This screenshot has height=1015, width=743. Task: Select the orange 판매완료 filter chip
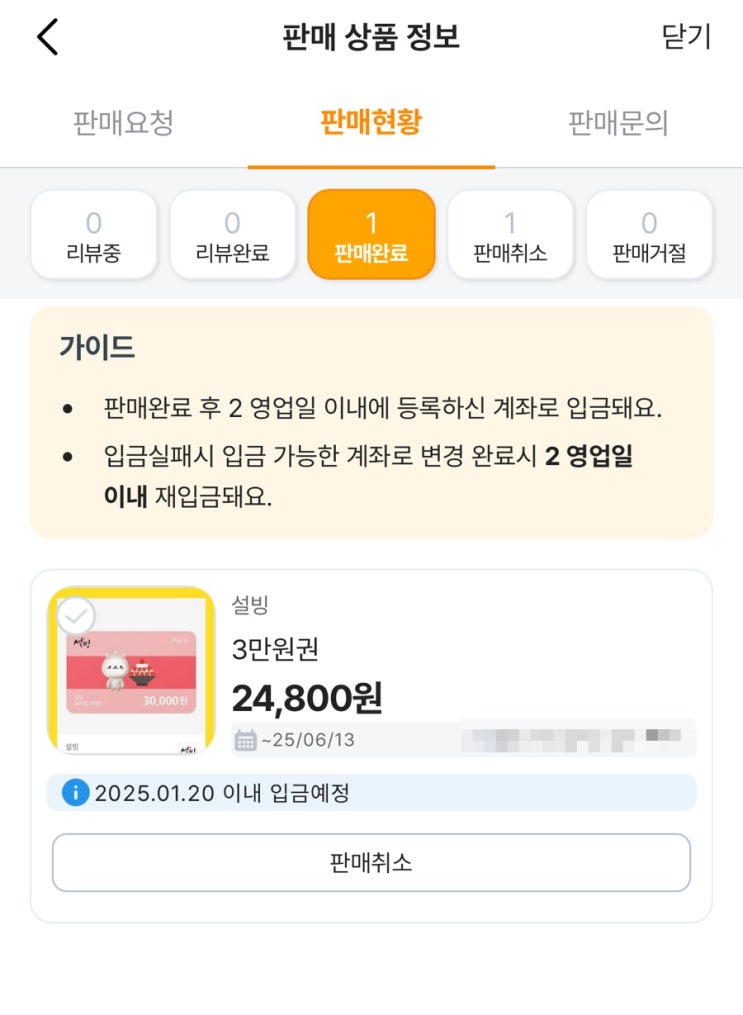371,235
